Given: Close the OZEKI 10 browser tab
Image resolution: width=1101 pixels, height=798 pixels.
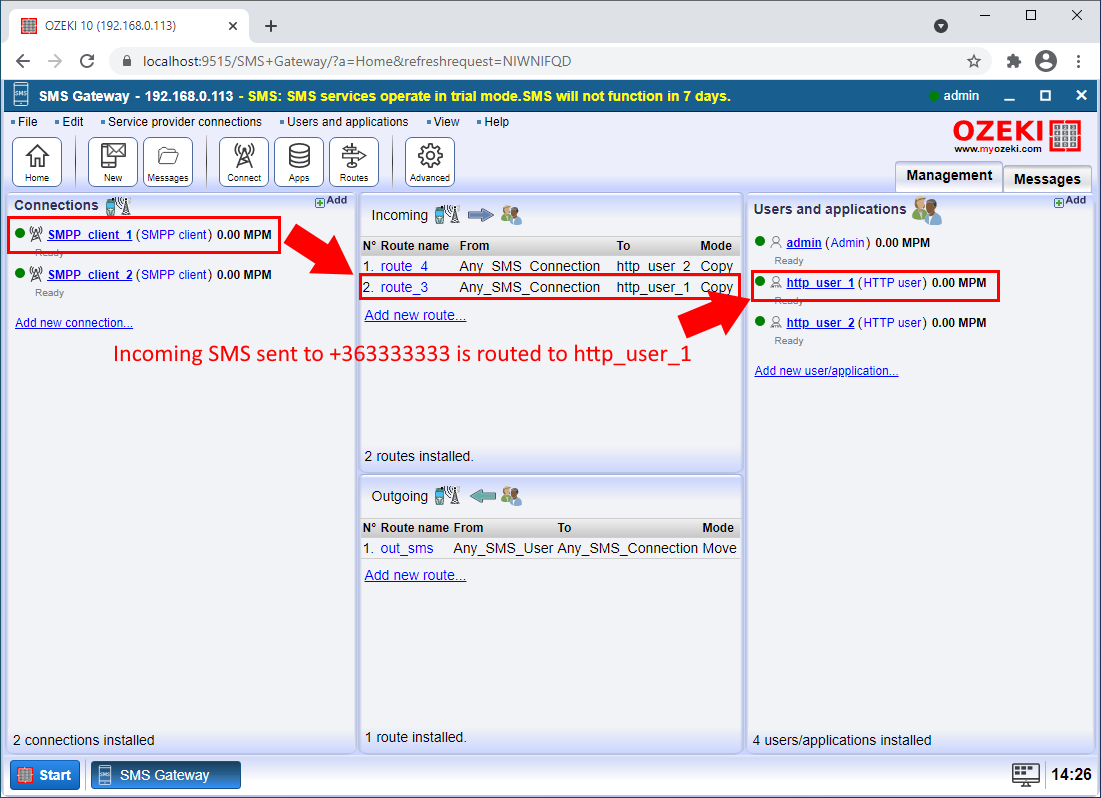Looking at the screenshot, I should click(x=233, y=26).
